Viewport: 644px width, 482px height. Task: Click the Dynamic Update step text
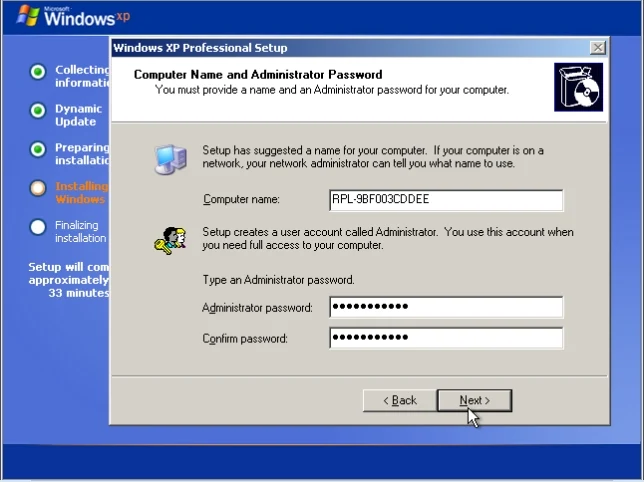78,115
